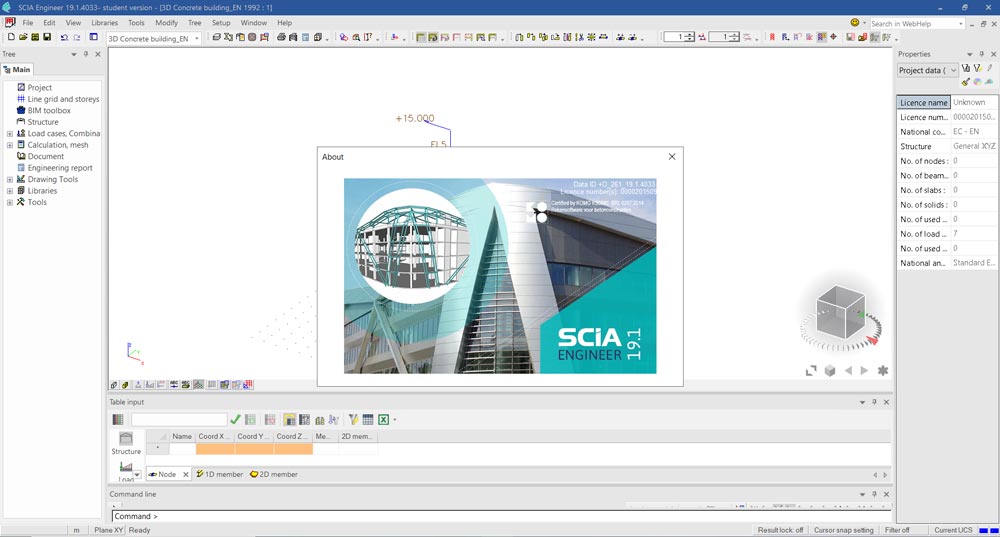
Task: Click the New project icon
Action: tap(11, 38)
